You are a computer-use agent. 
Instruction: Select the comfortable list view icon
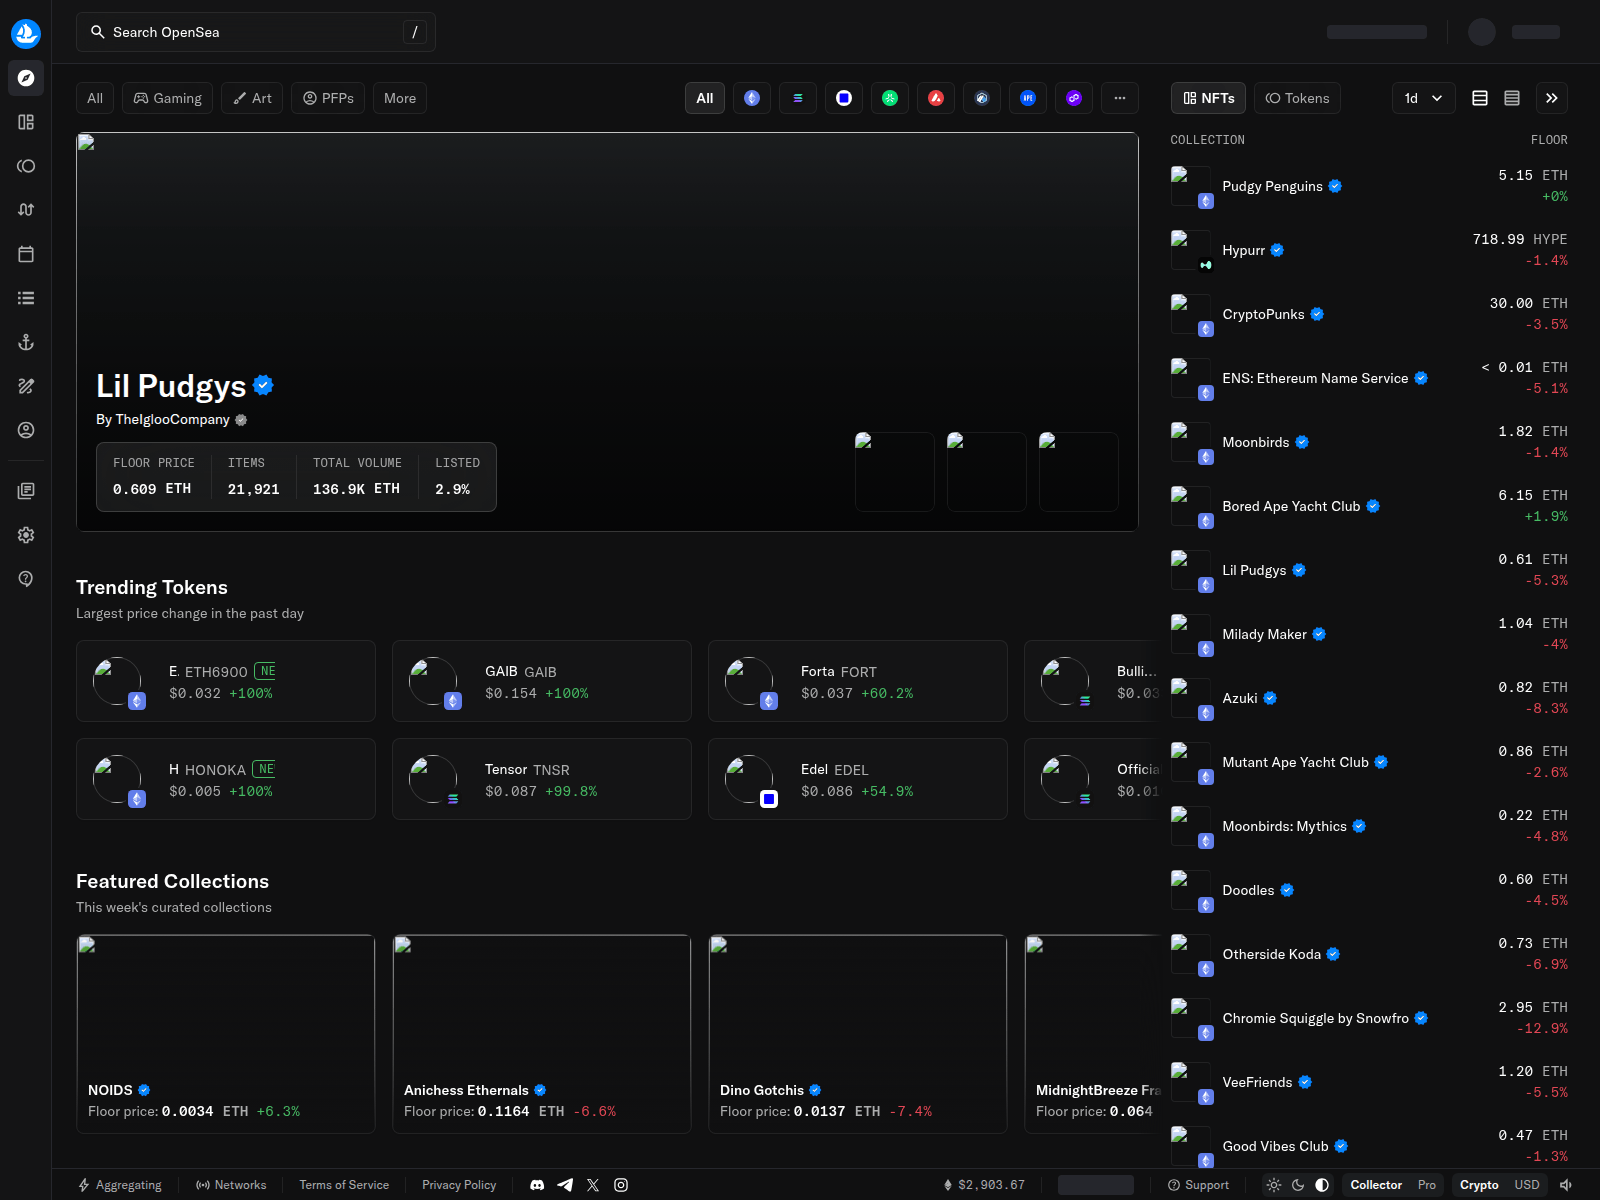pos(1480,98)
